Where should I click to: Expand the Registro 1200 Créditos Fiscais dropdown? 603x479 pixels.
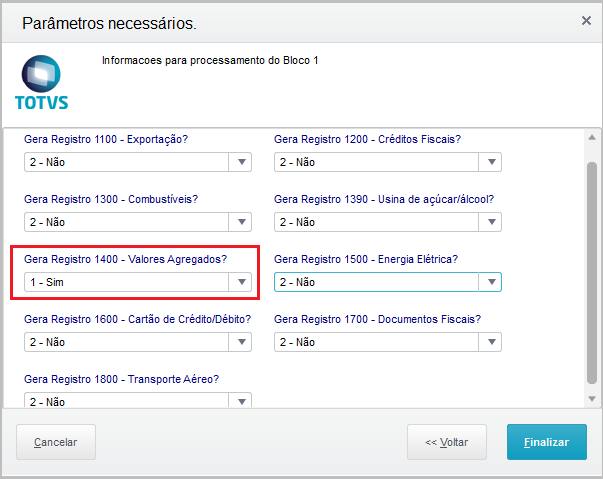[x=491, y=162]
